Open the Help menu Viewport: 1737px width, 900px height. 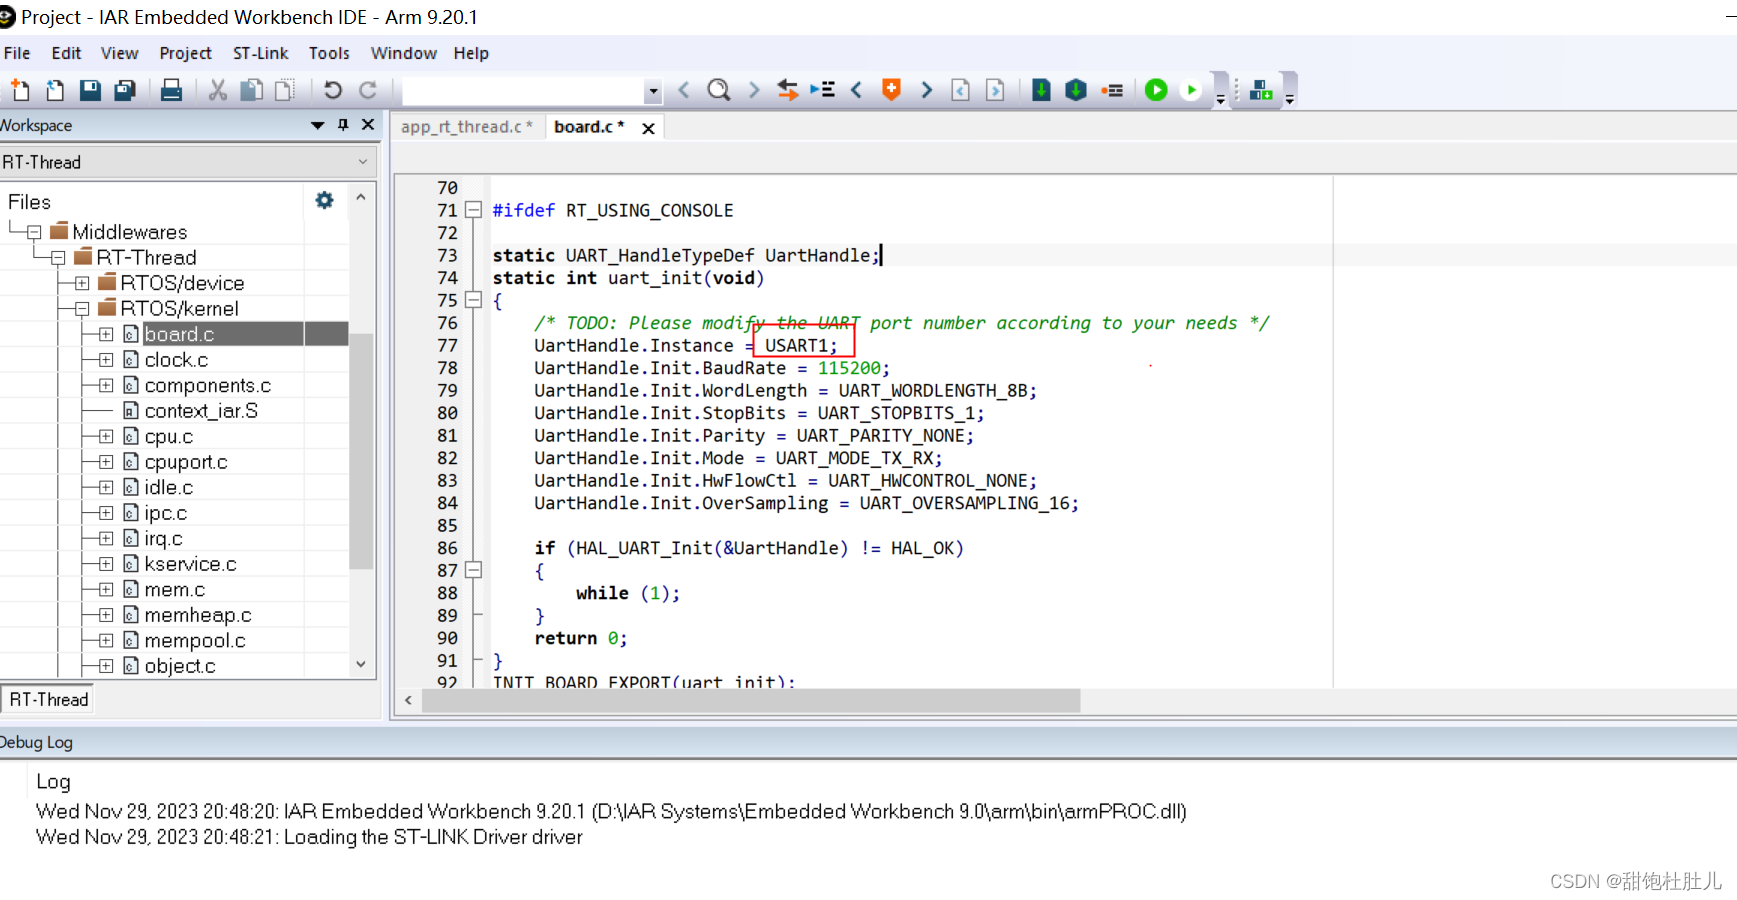(x=471, y=53)
